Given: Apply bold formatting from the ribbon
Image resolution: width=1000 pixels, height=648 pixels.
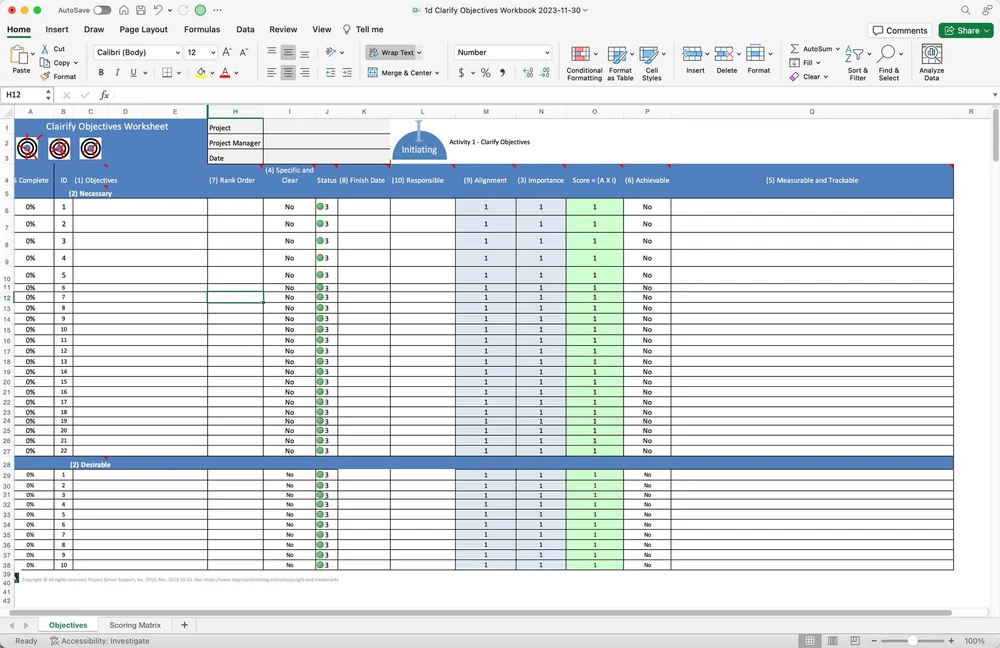Looking at the screenshot, I should (x=100, y=72).
